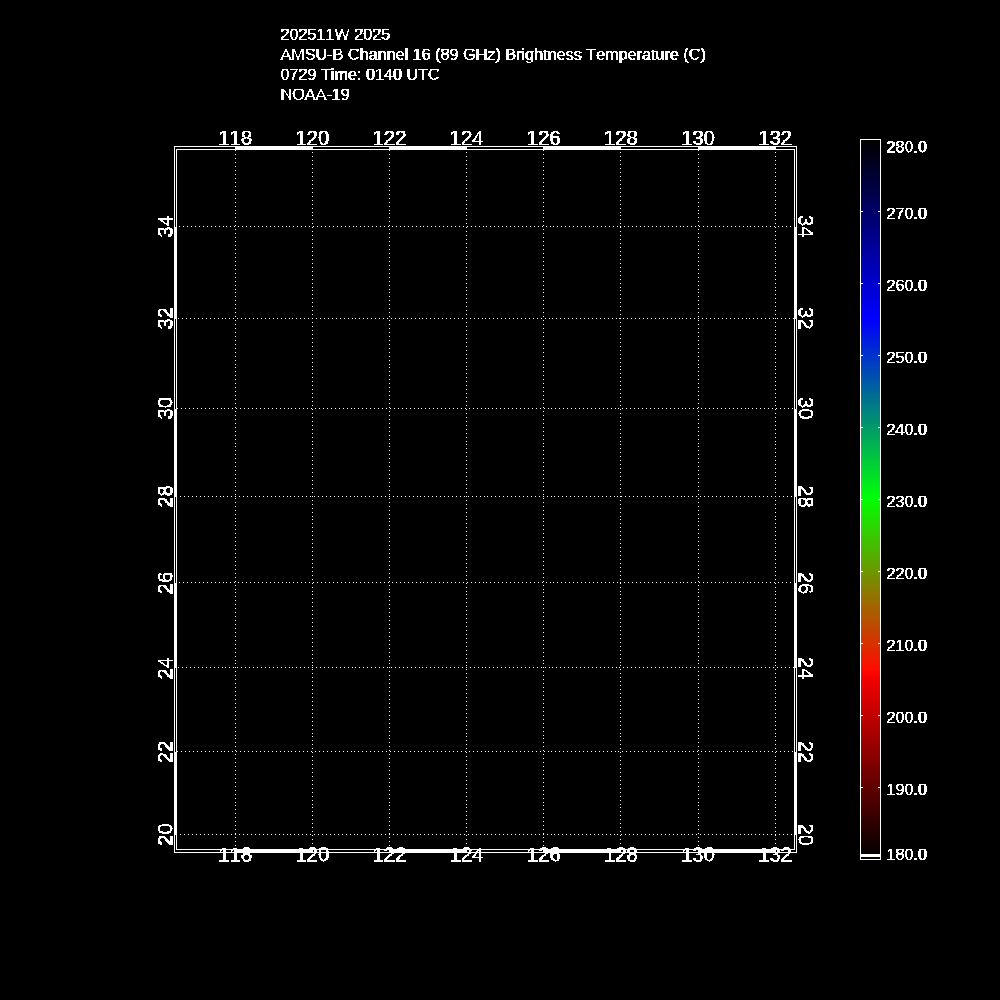
Task: Select the NOAA-19 satellite label
Action: pos(314,95)
